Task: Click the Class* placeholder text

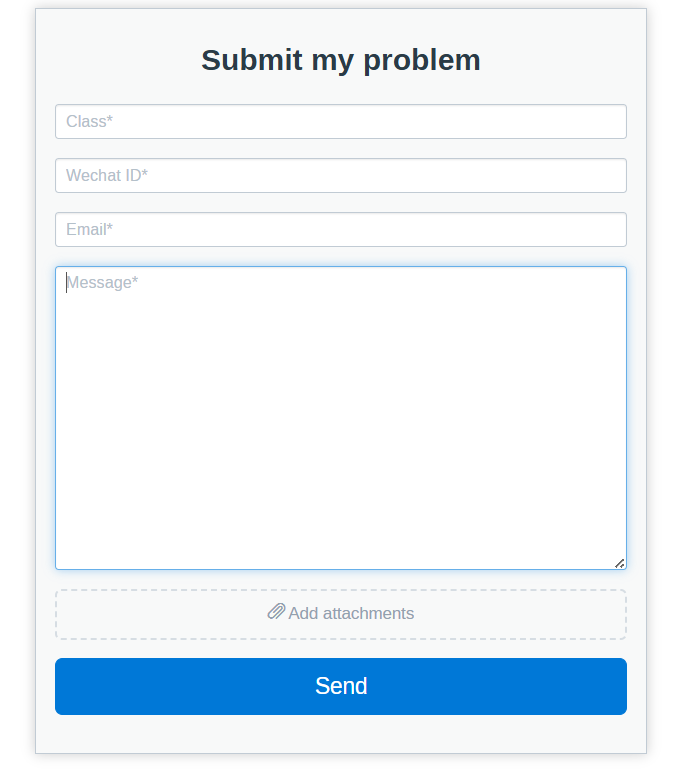Action: [89, 122]
